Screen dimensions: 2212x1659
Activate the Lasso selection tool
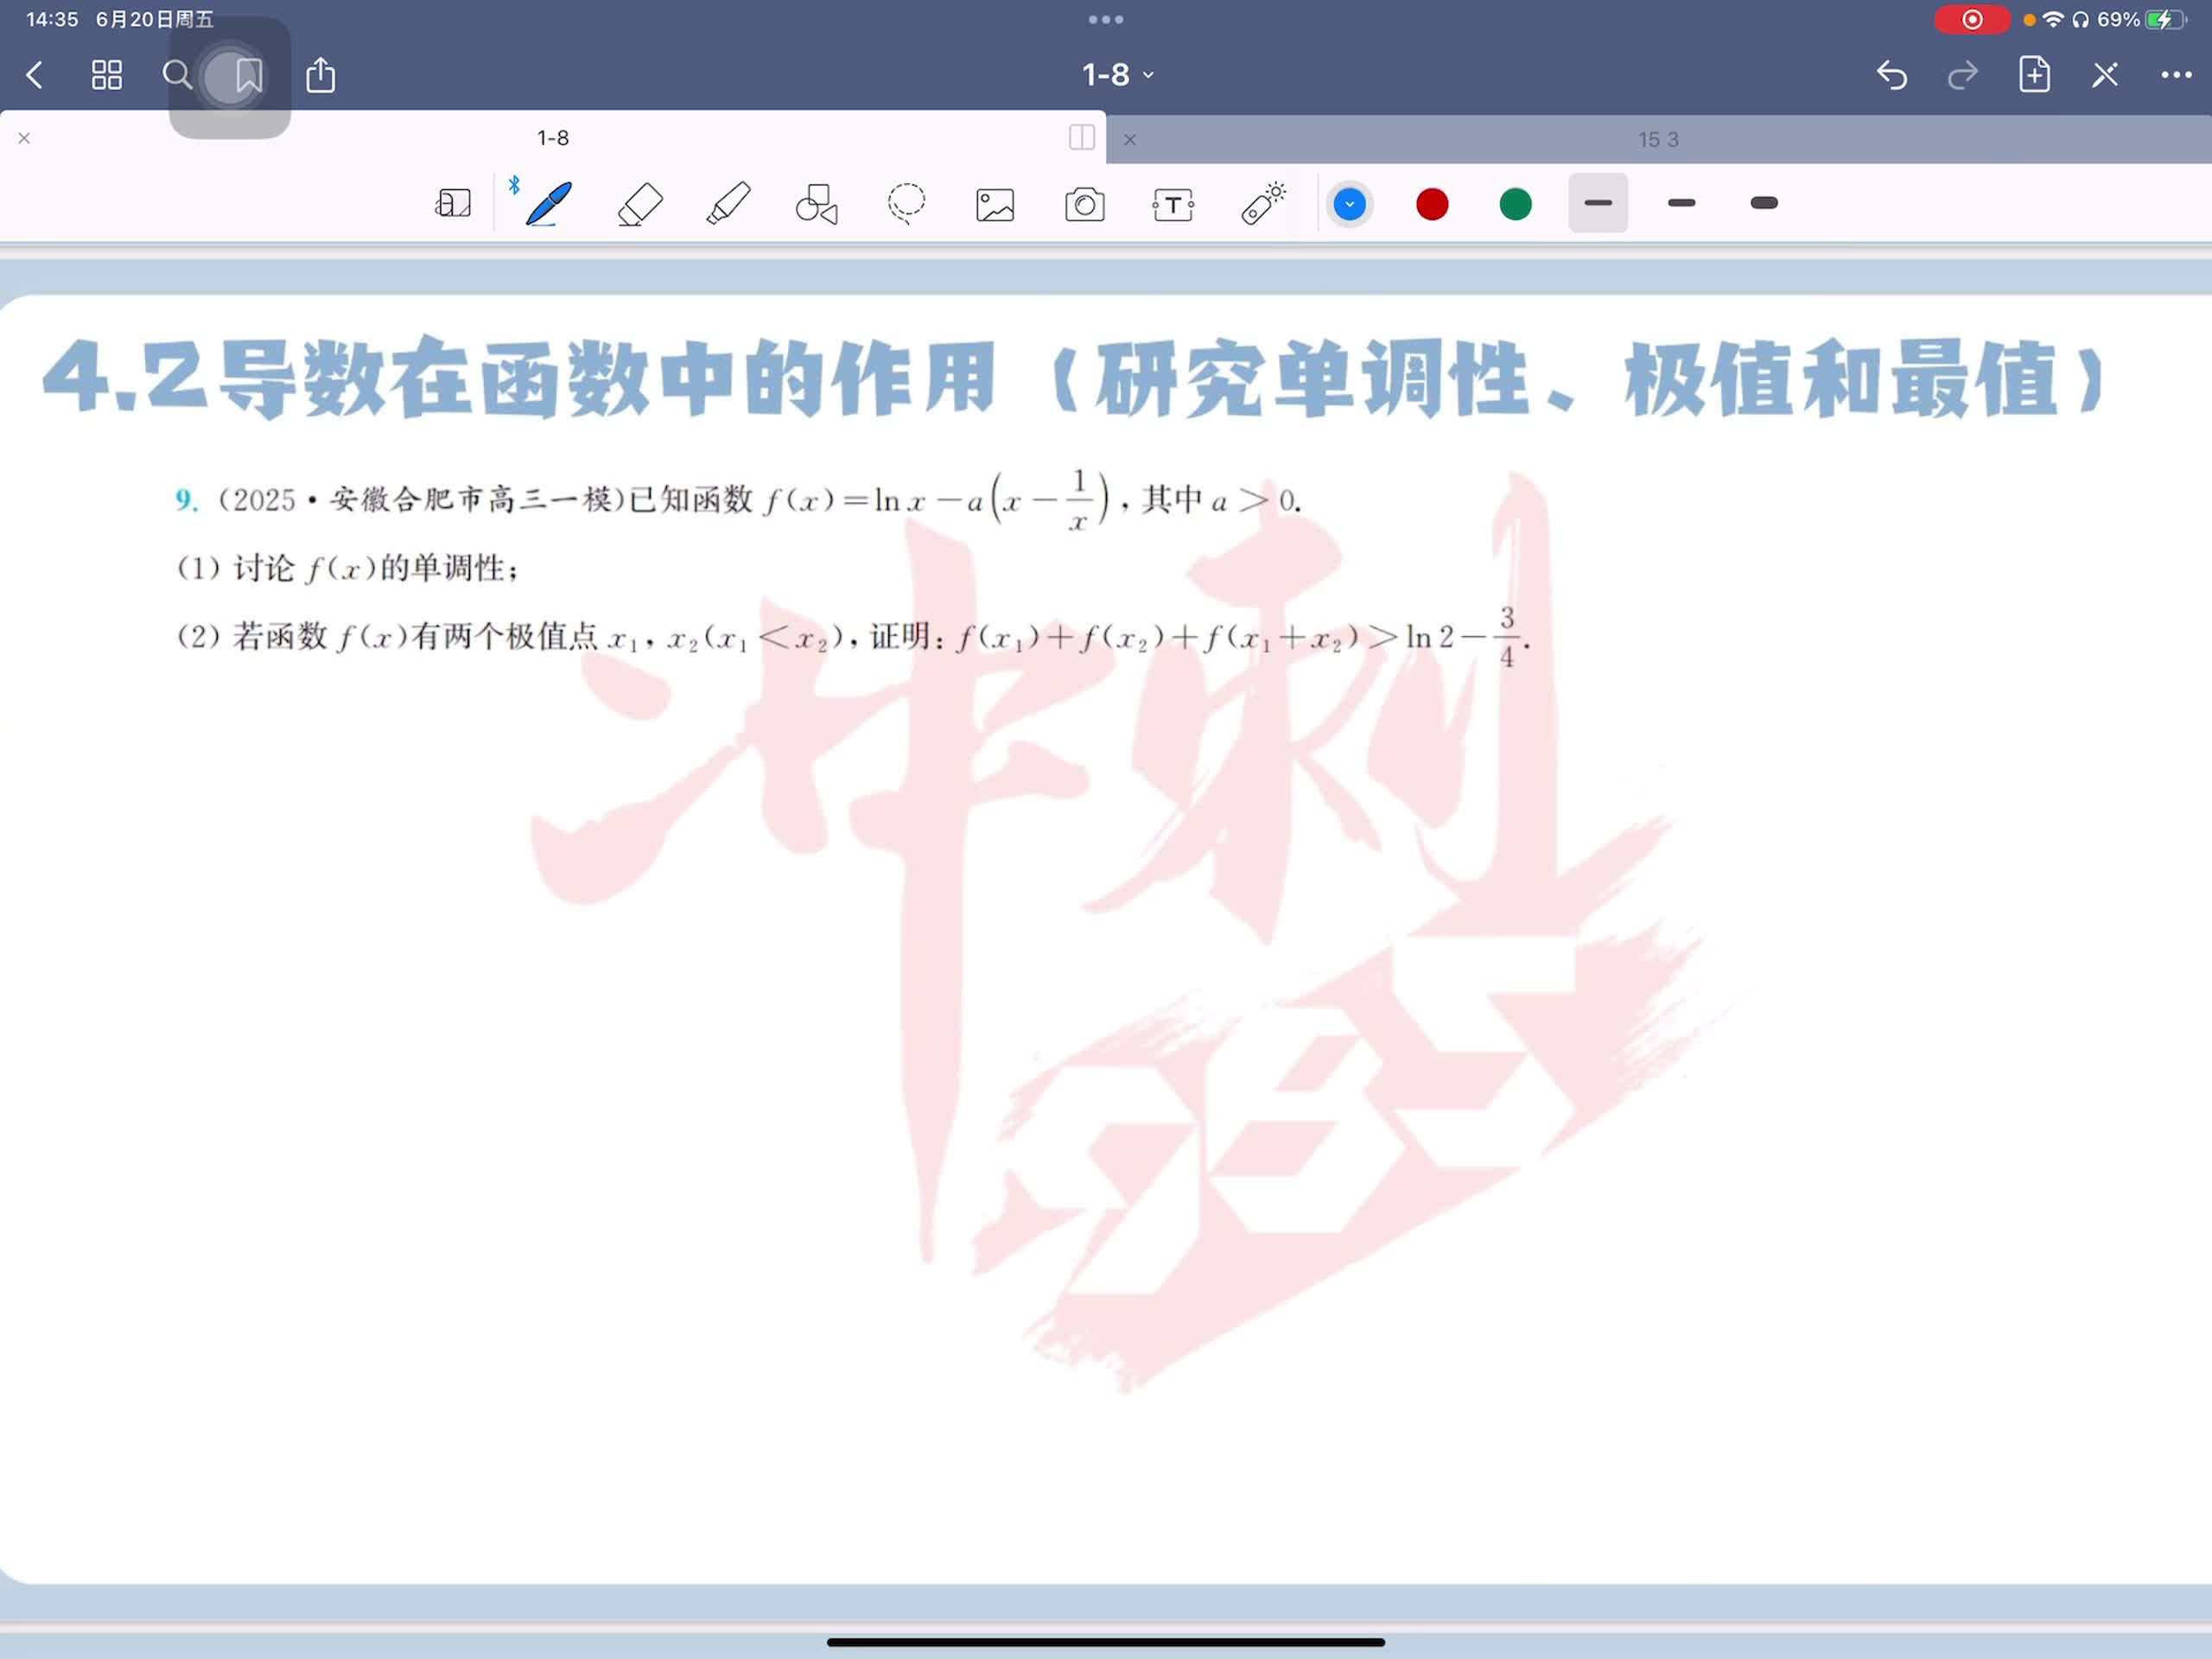point(906,204)
